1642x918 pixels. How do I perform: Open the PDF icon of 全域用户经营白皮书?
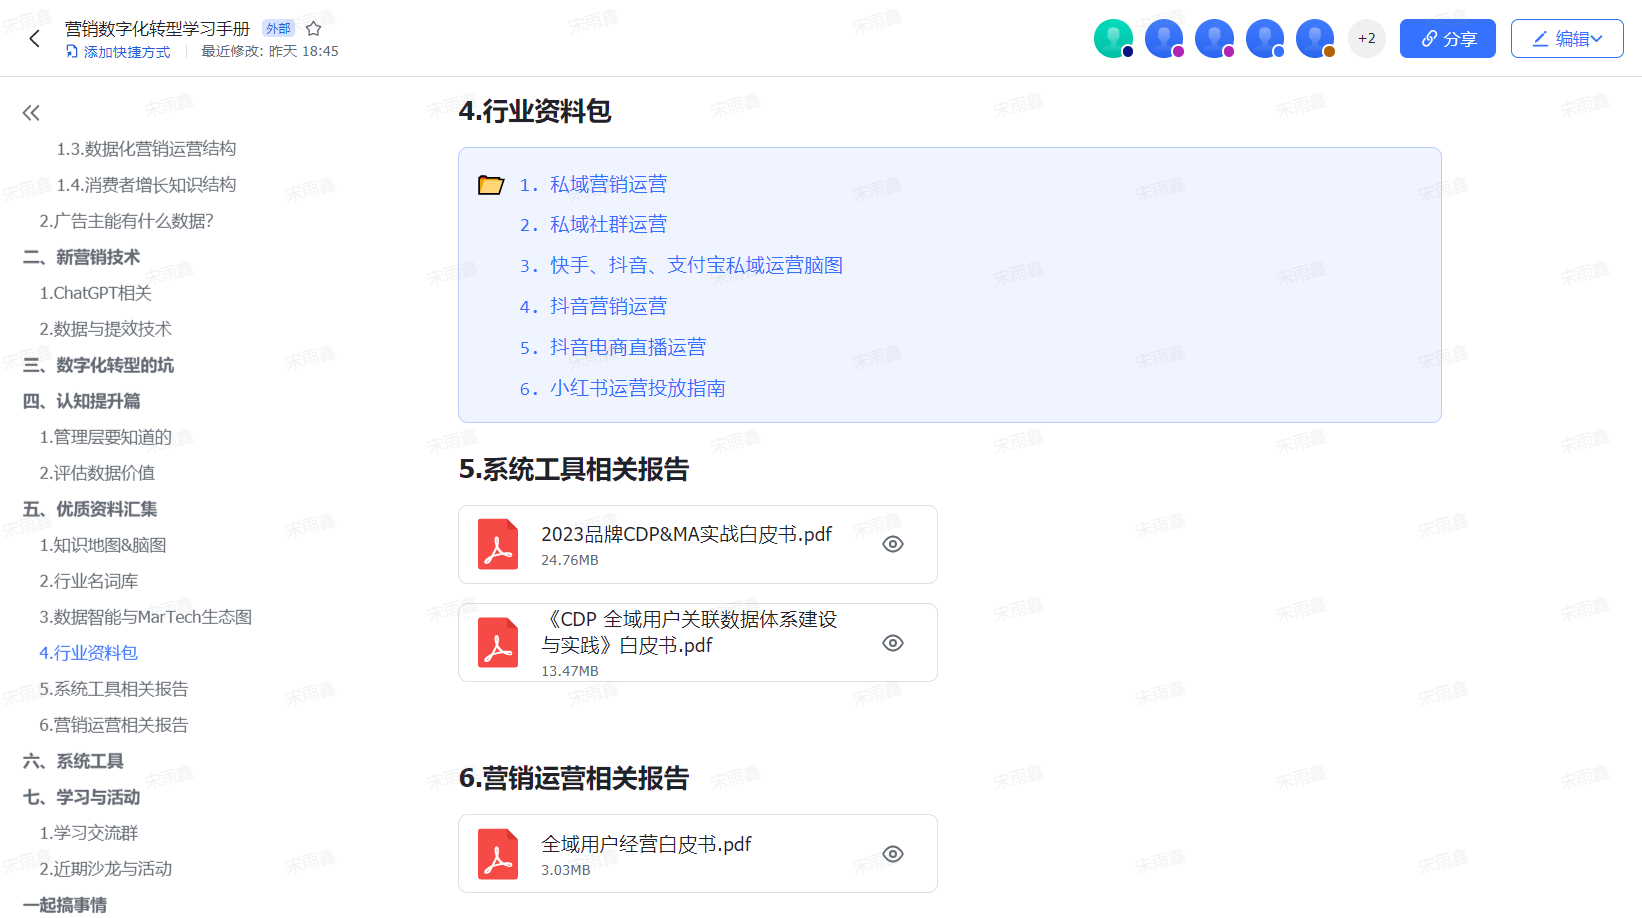498,854
